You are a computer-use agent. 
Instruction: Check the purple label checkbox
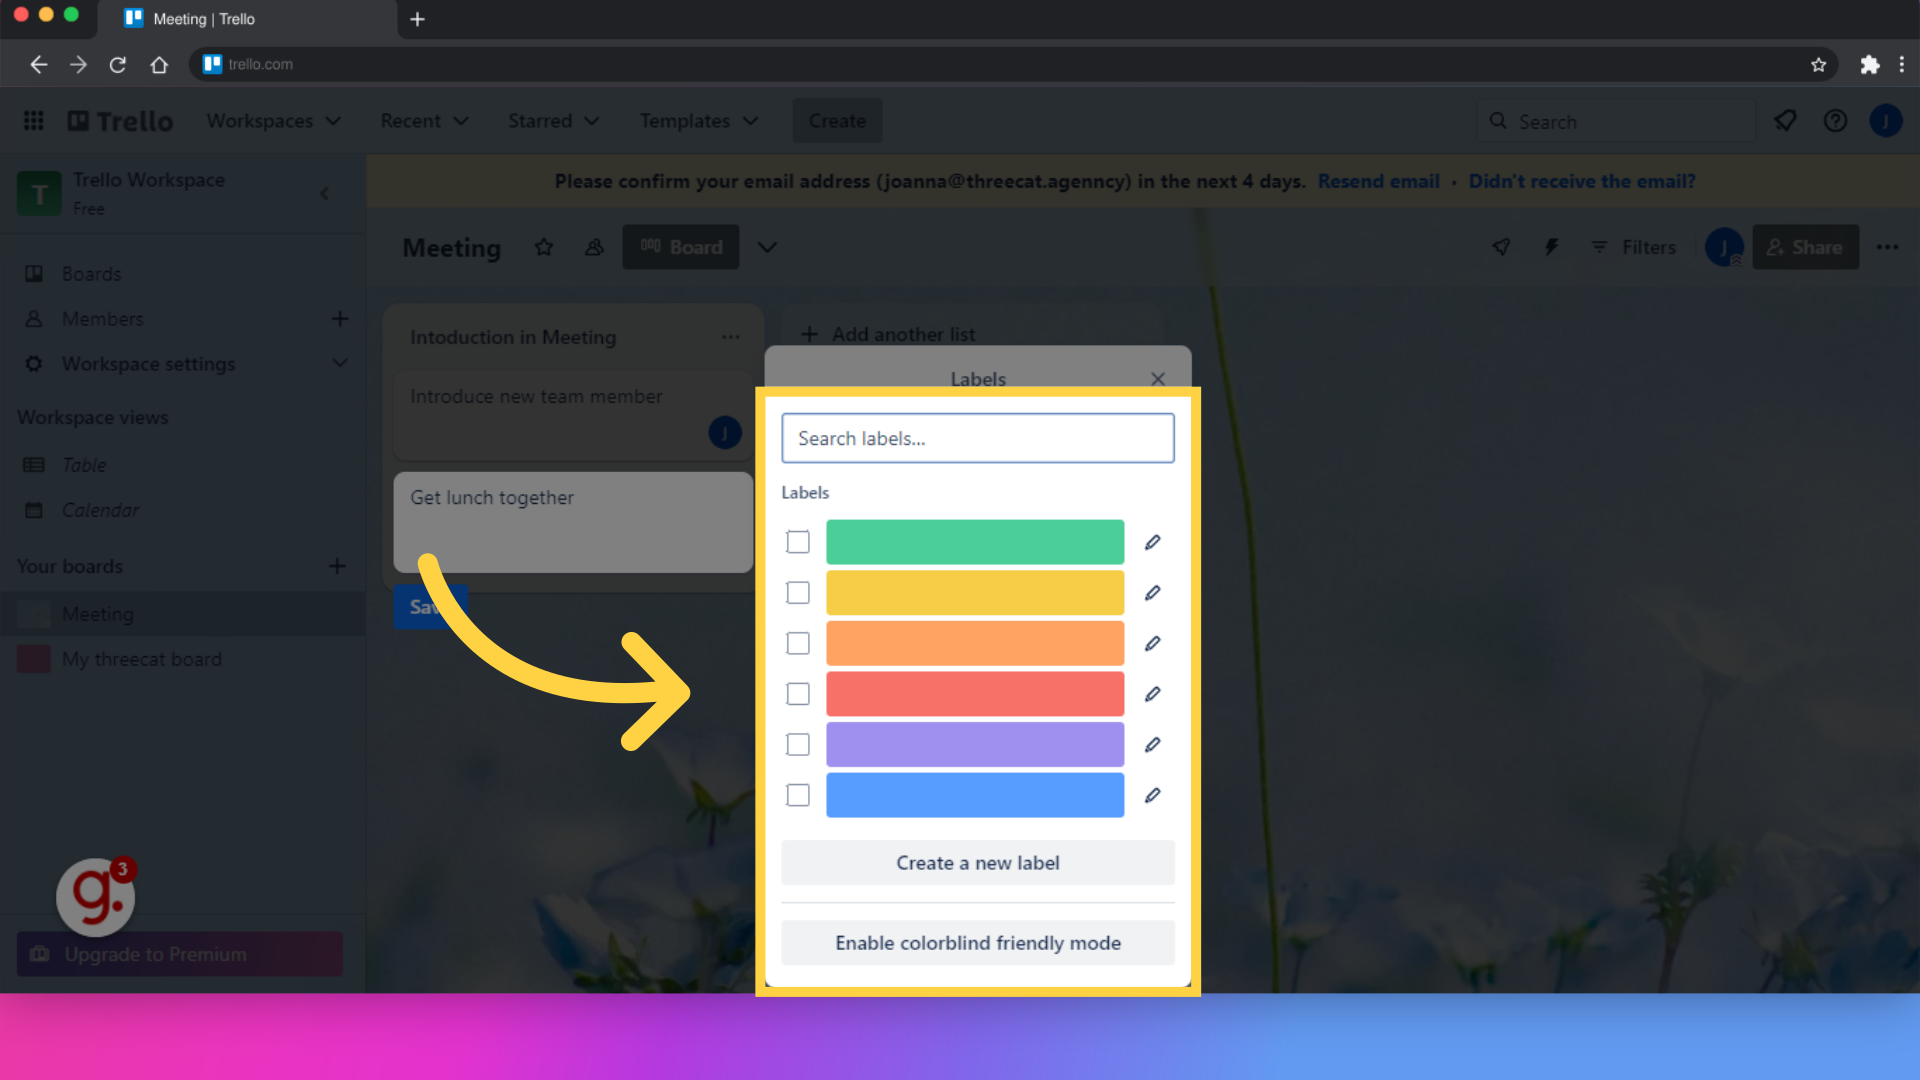click(x=798, y=745)
